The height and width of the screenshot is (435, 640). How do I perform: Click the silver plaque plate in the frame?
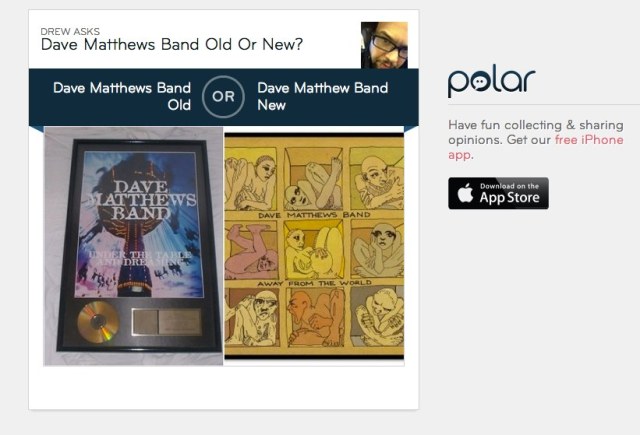pos(167,322)
